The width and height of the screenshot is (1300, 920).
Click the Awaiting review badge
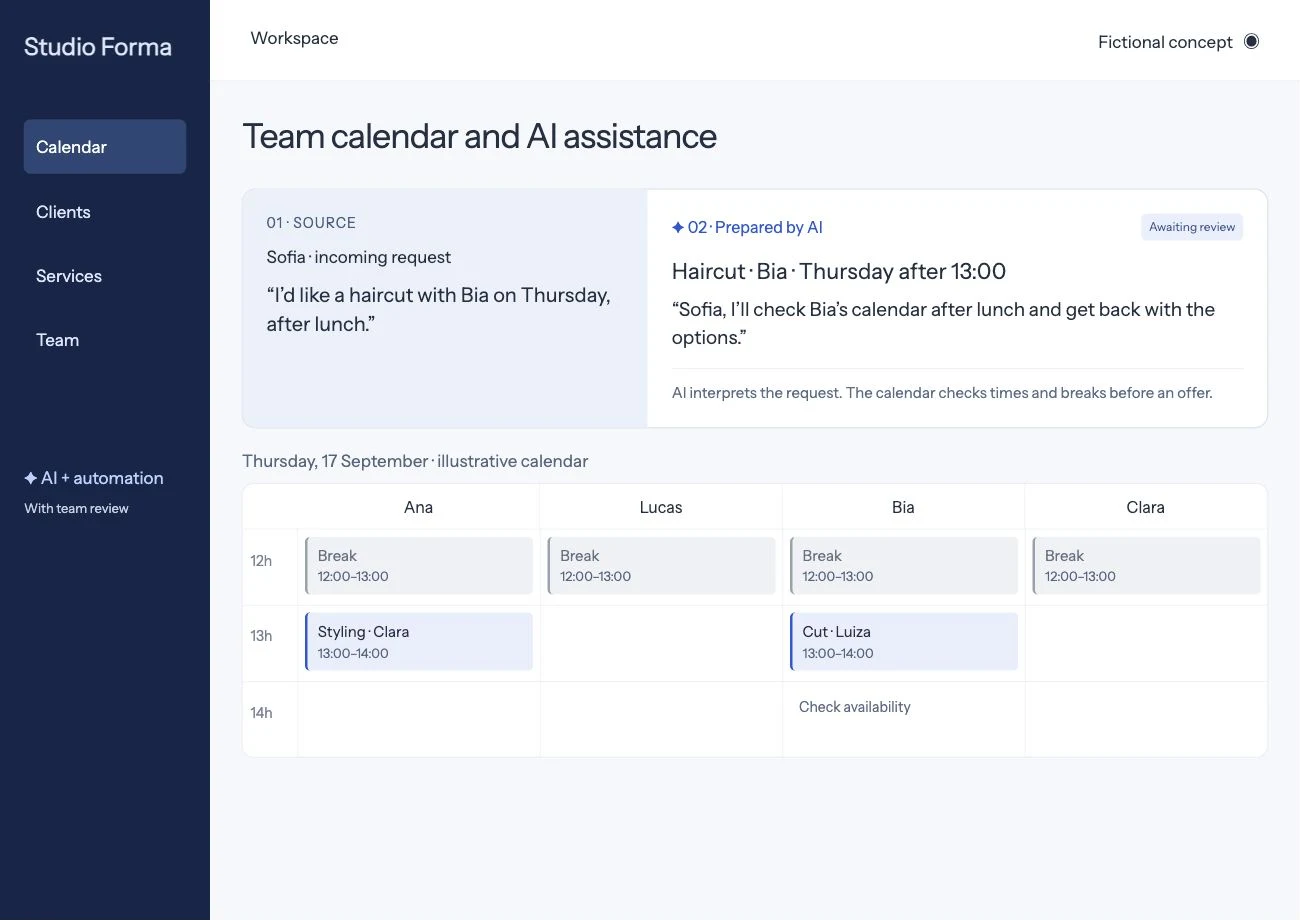(1192, 227)
